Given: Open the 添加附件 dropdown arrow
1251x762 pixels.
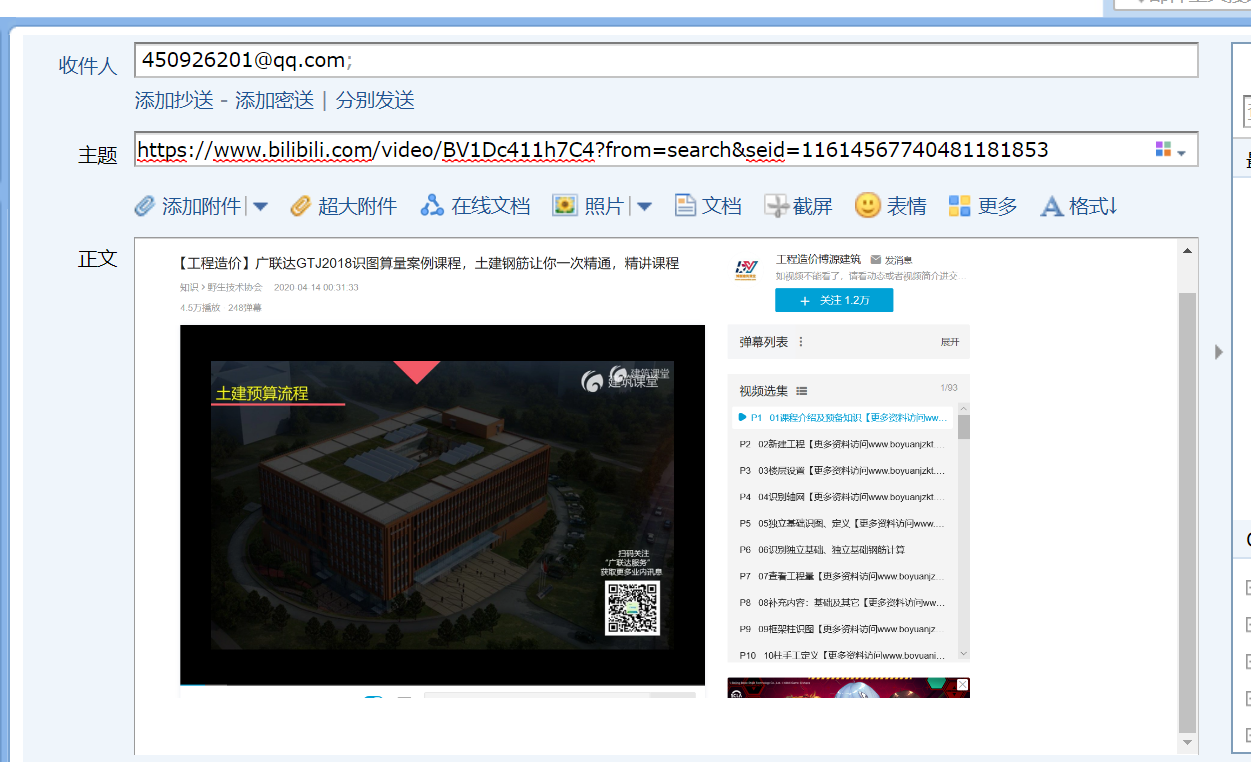Looking at the screenshot, I should pyautogui.click(x=260, y=207).
